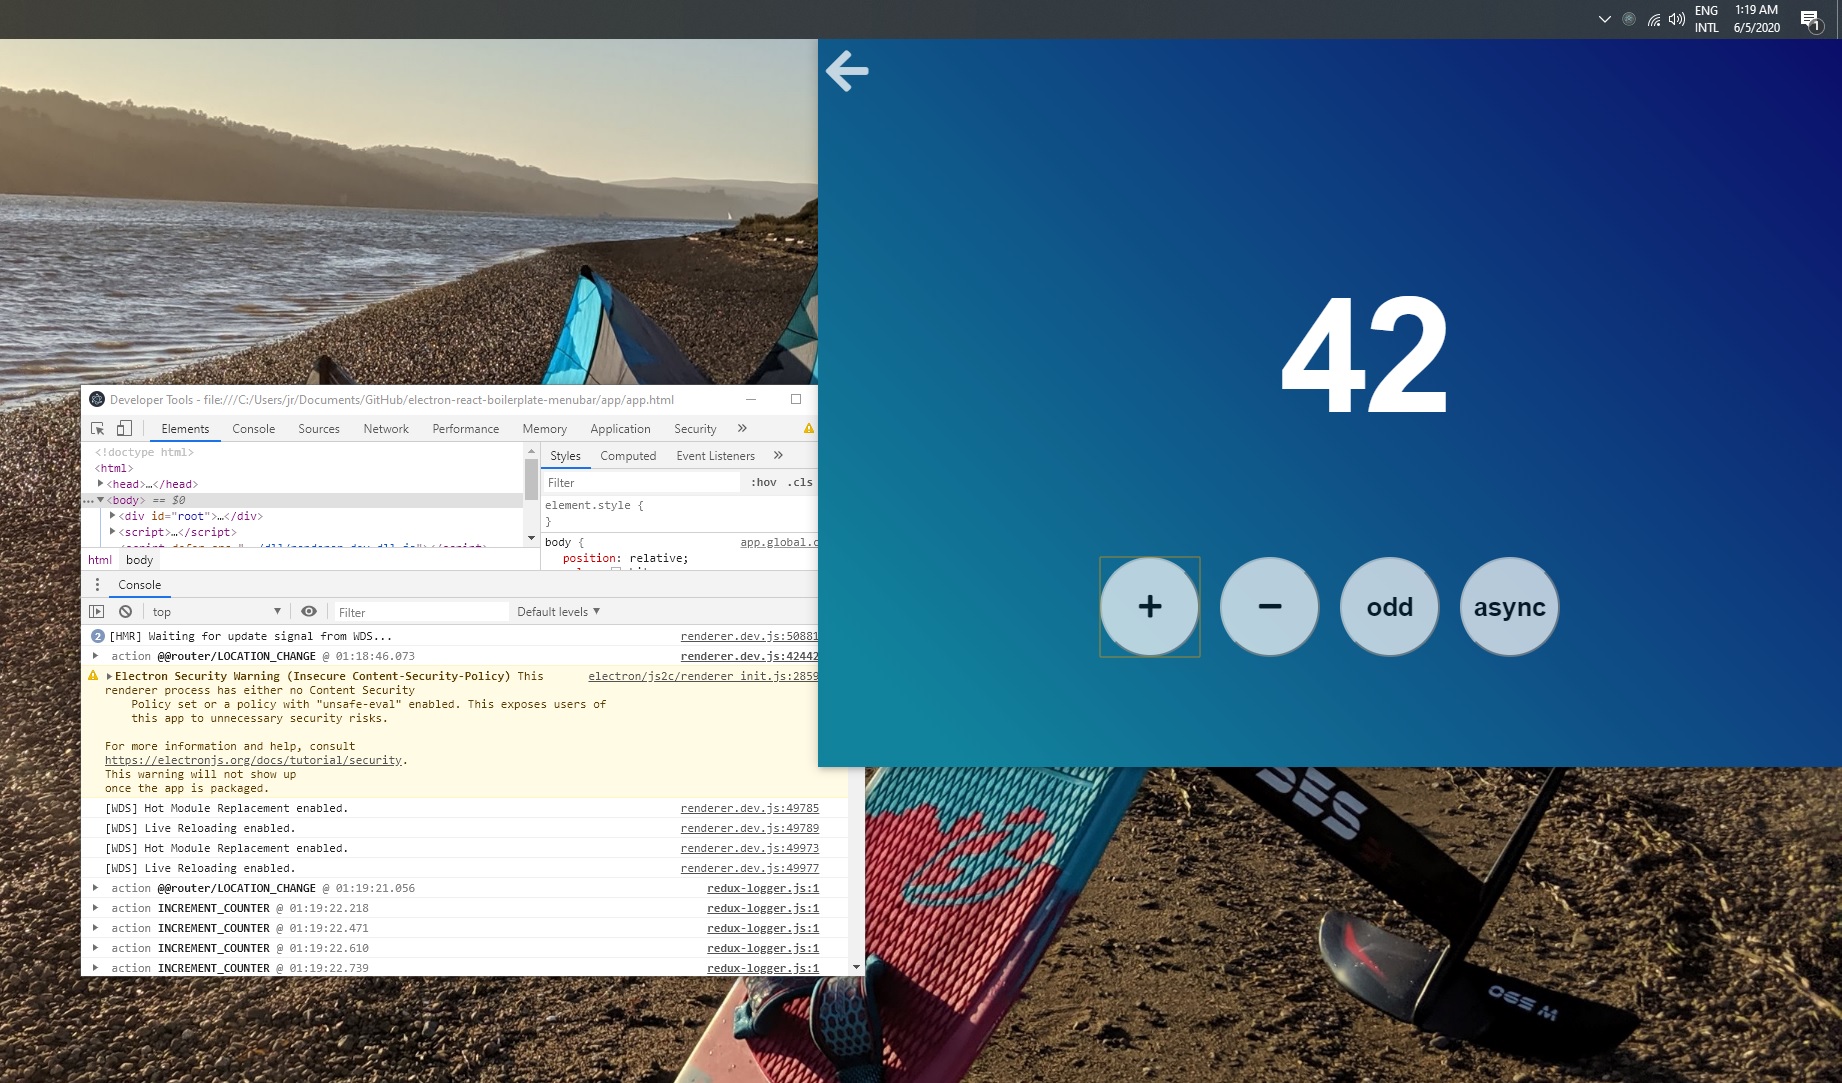The height and width of the screenshot is (1083, 1842).
Task: Open the Default levels dropdown
Action: (x=558, y=611)
